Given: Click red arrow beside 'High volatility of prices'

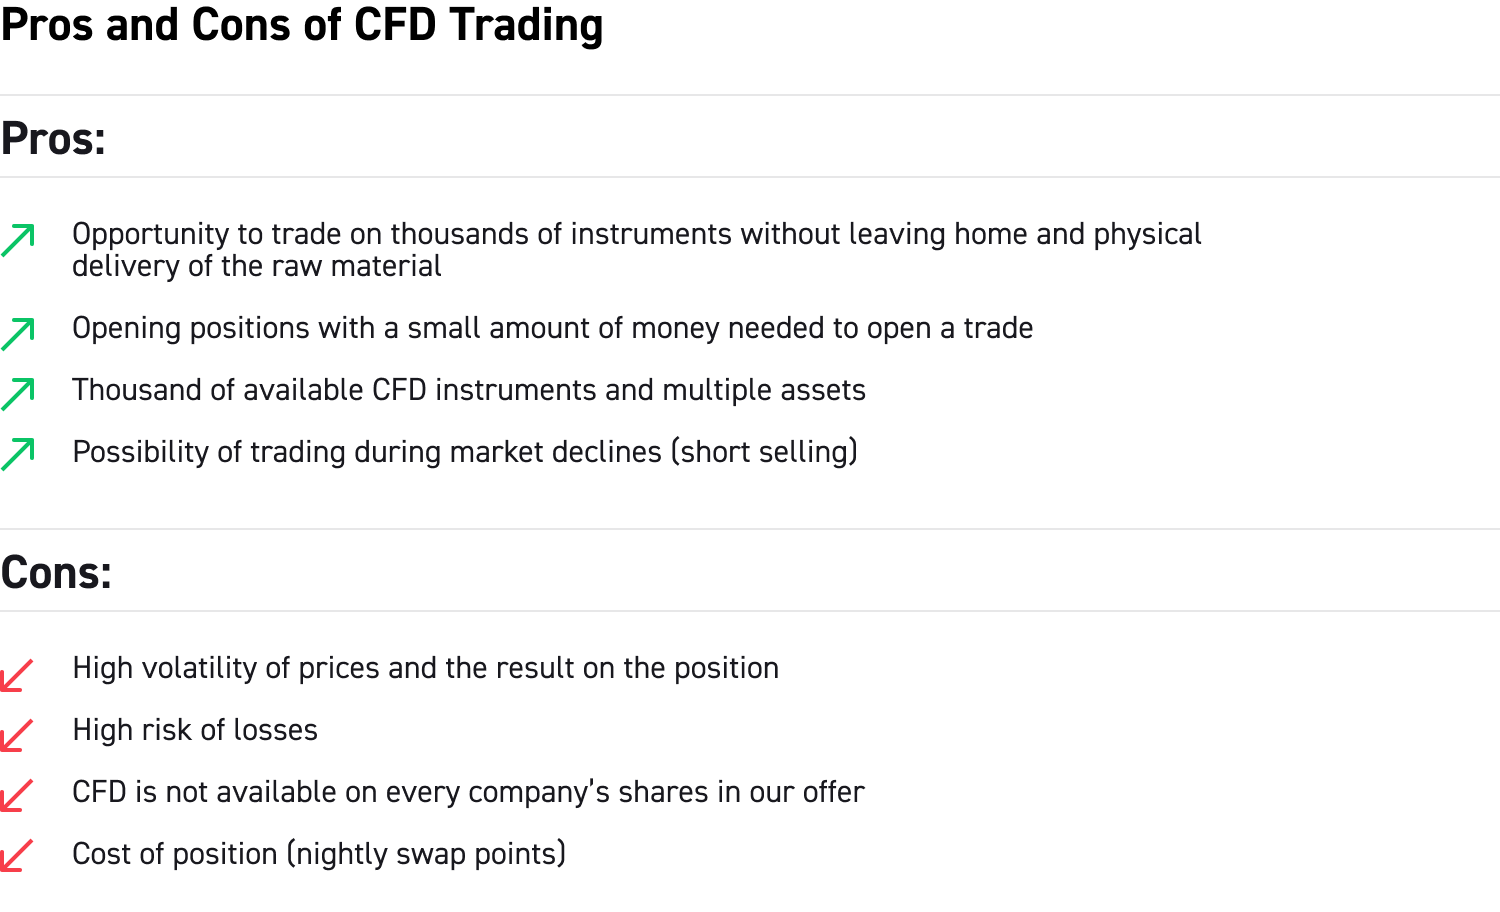Looking at the screenshot, I should [x=17, y=675].
